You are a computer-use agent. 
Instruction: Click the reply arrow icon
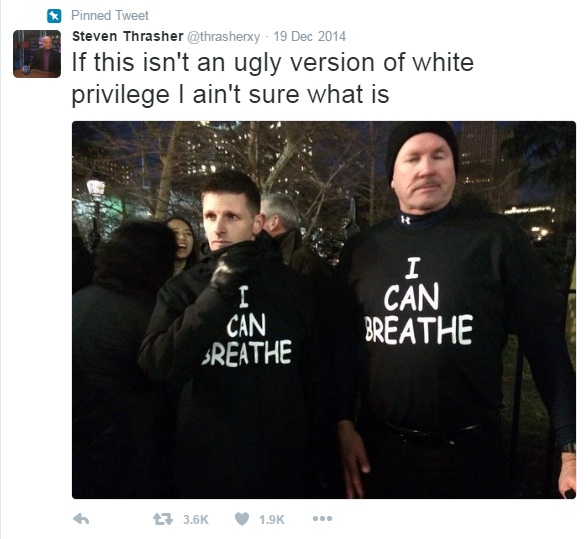coord(81,519)
